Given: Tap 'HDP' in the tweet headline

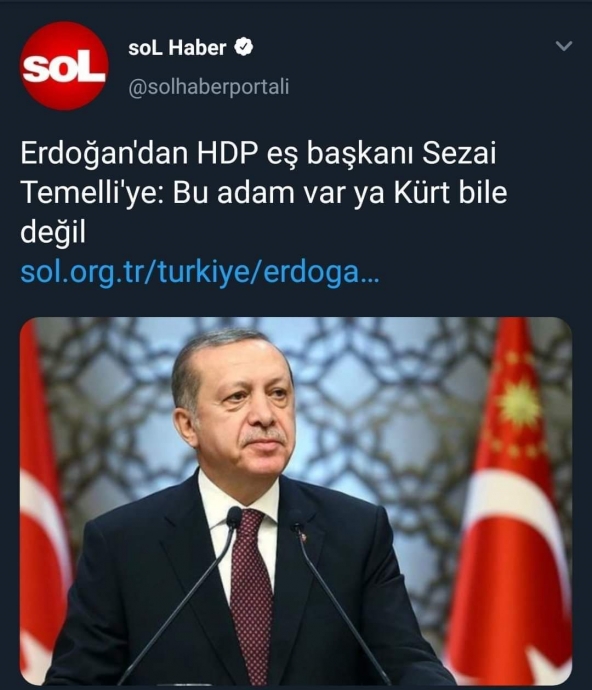Looking at the screenshot, I should pyautogui.click(x=226, y=154).
